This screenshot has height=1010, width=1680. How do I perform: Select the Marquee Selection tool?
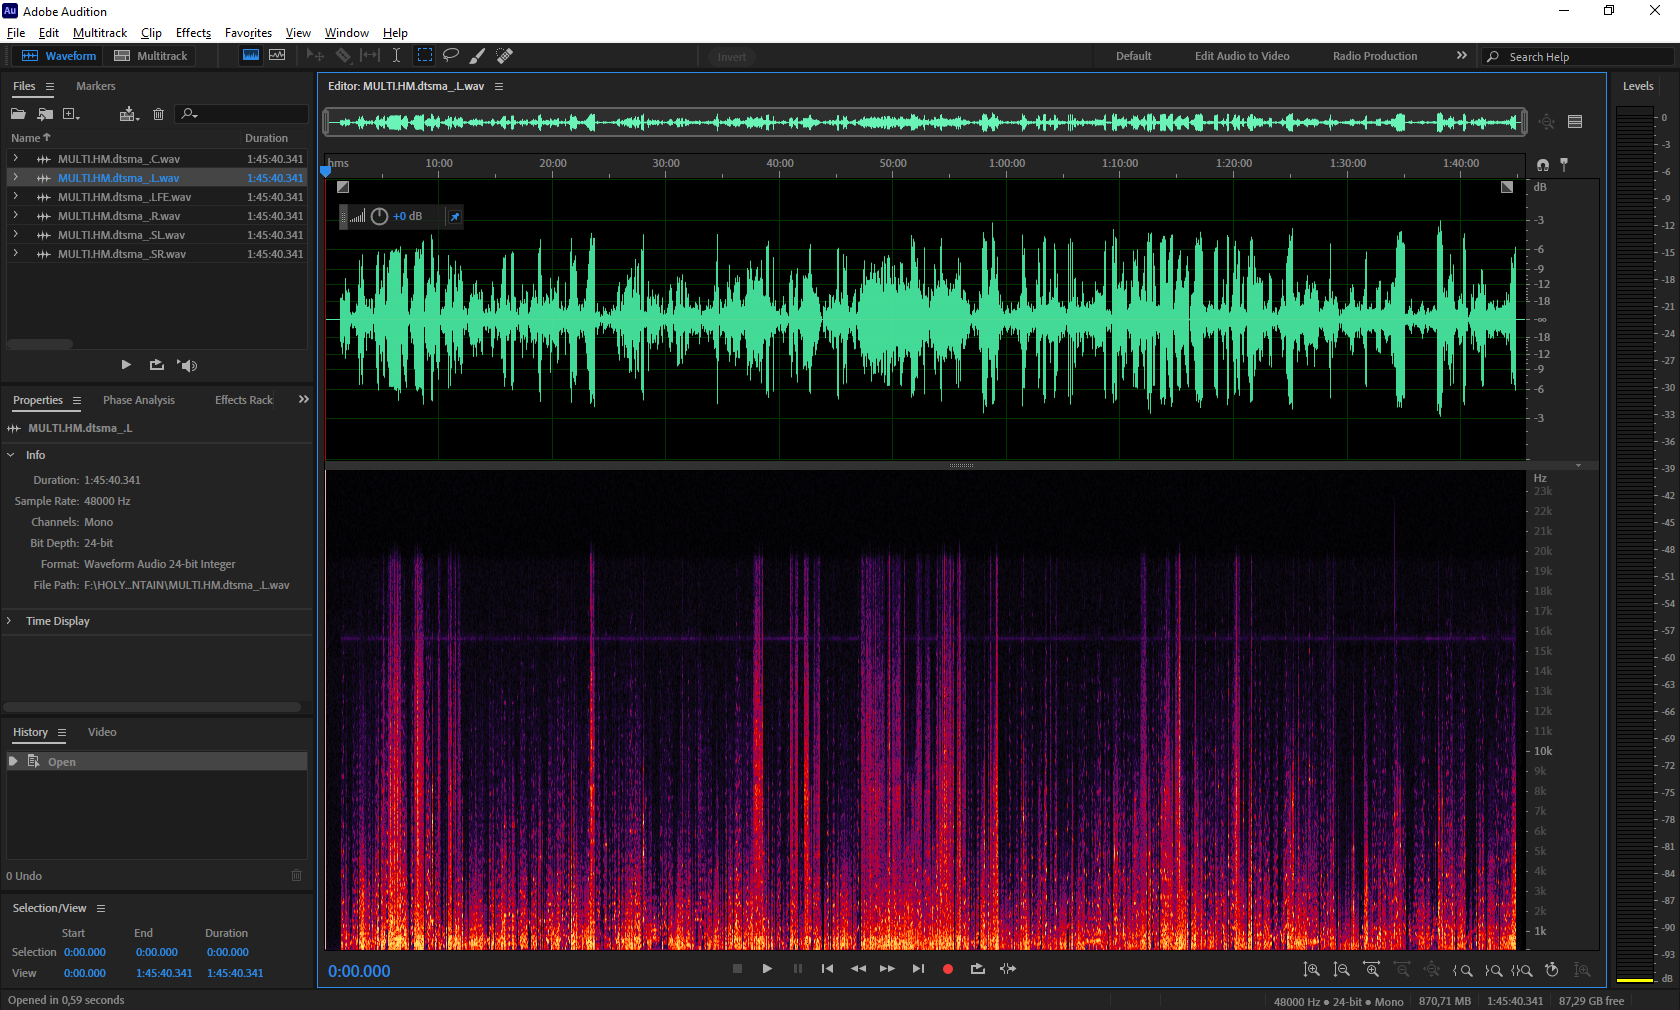tap(425, 56)
